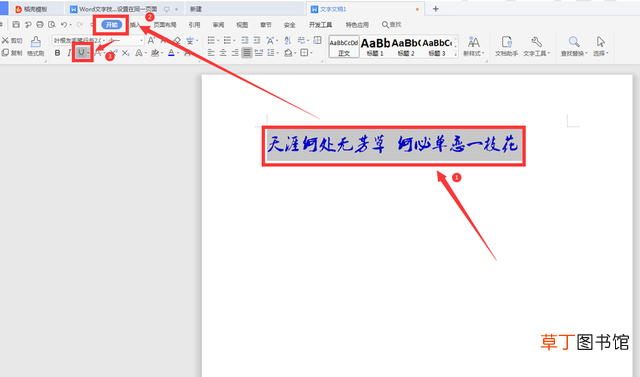Click the Increase Indent icon
This screenshot has height=377, width=640.
click(x=257, y=40)
